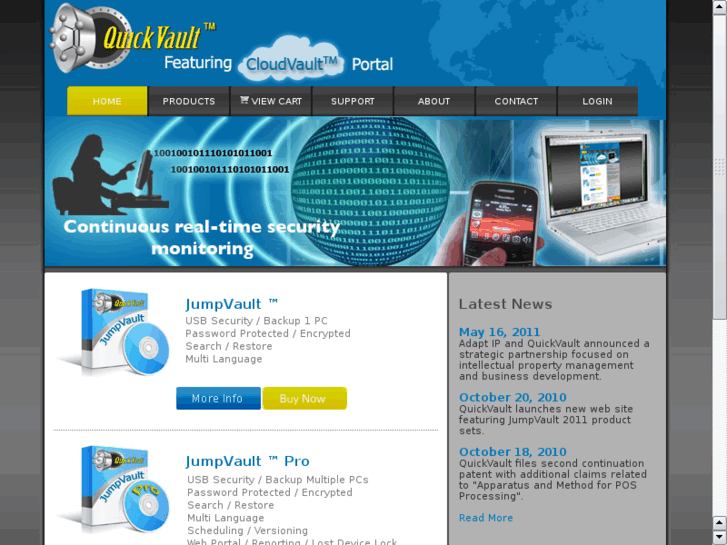
Task: Open the About menu item
Action: (x=434, y=101)
